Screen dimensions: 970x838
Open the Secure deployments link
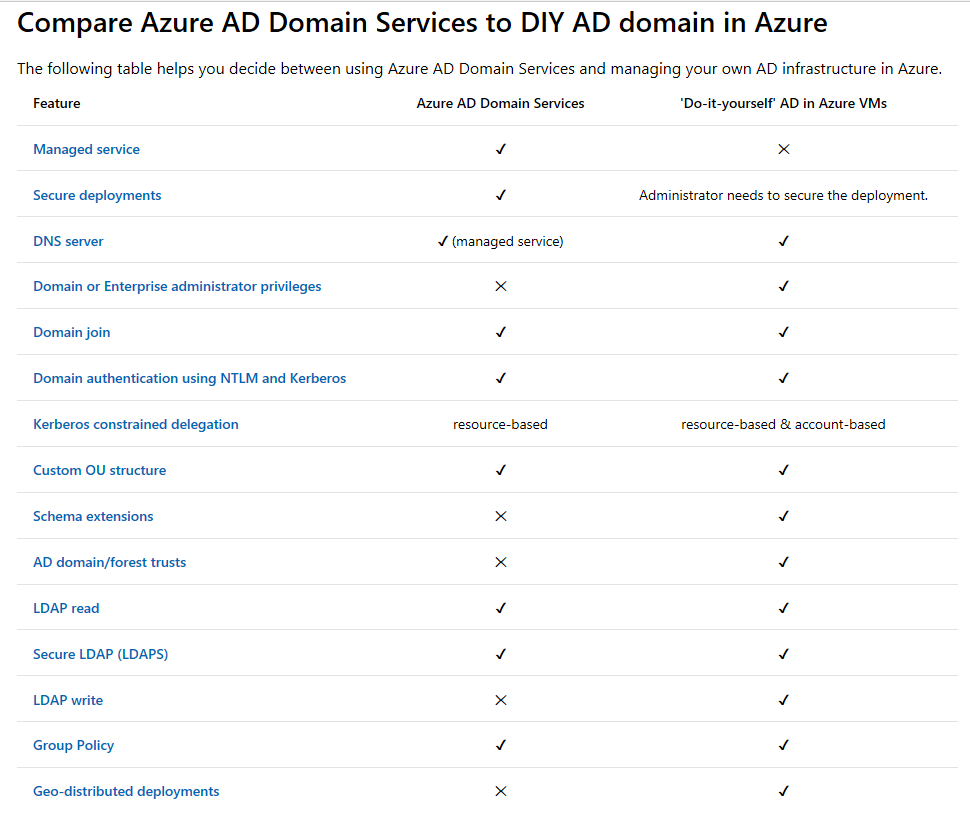pos(97,195)
